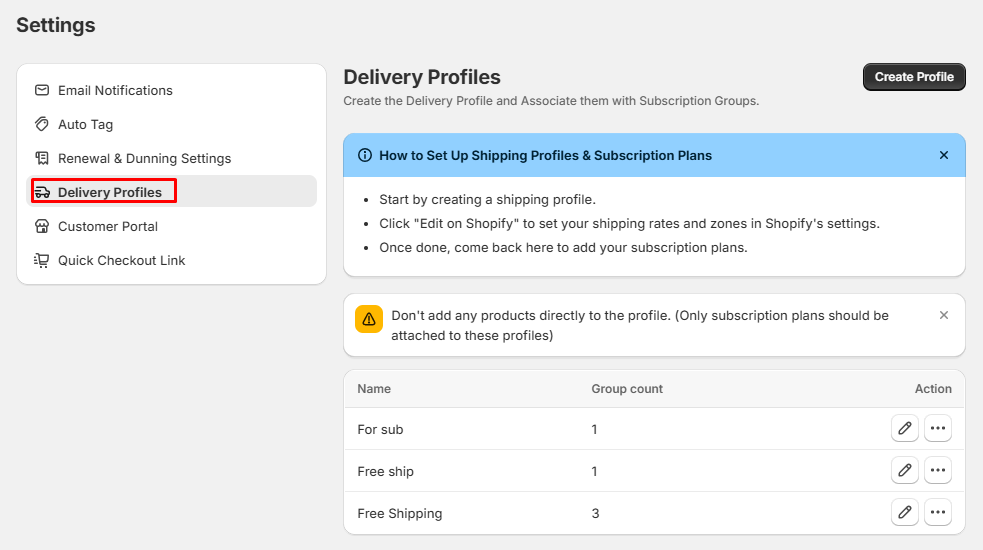The width and height of the screenshot is (983, 550).
Task: Select Delivery Profiles in the sidebar
Action: click(109, 192)
